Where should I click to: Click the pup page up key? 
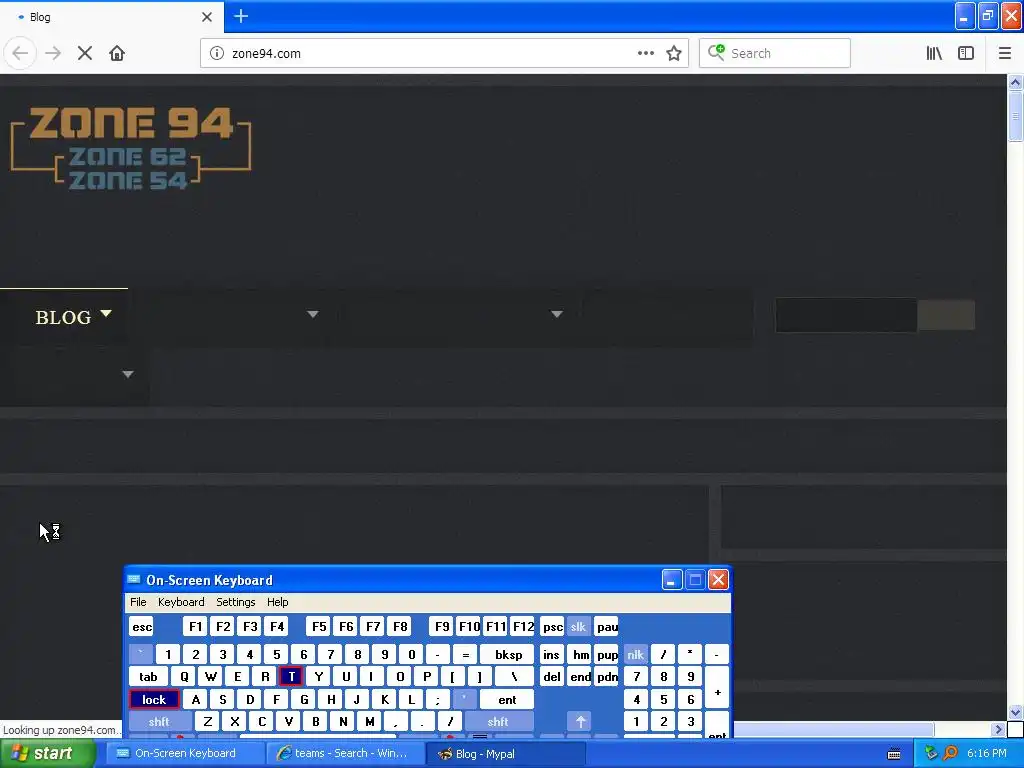click(x=607, y=654)
